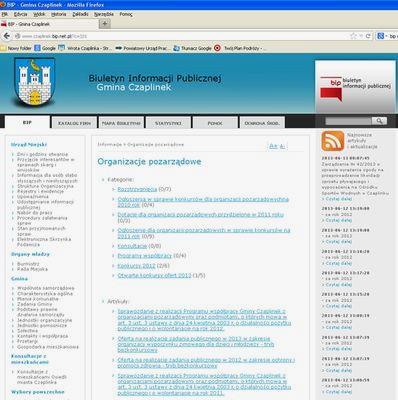Bookmark this page with the star icon

point(353,36)
